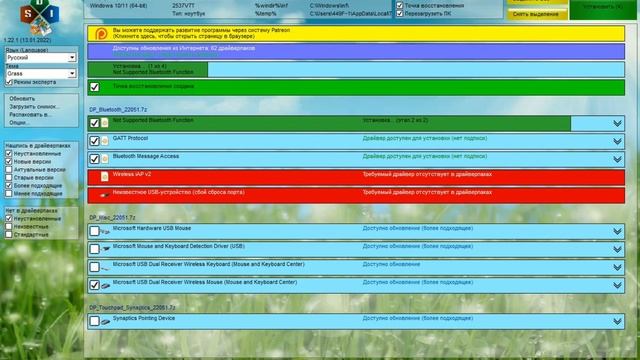
Task: Click device icon of Bluetooth Message Access row
Action: (105, 159)
